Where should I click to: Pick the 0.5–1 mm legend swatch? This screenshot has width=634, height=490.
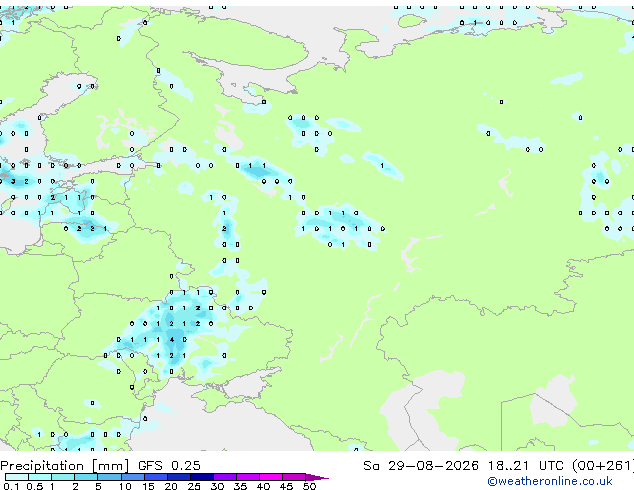(x=40, y=477)
